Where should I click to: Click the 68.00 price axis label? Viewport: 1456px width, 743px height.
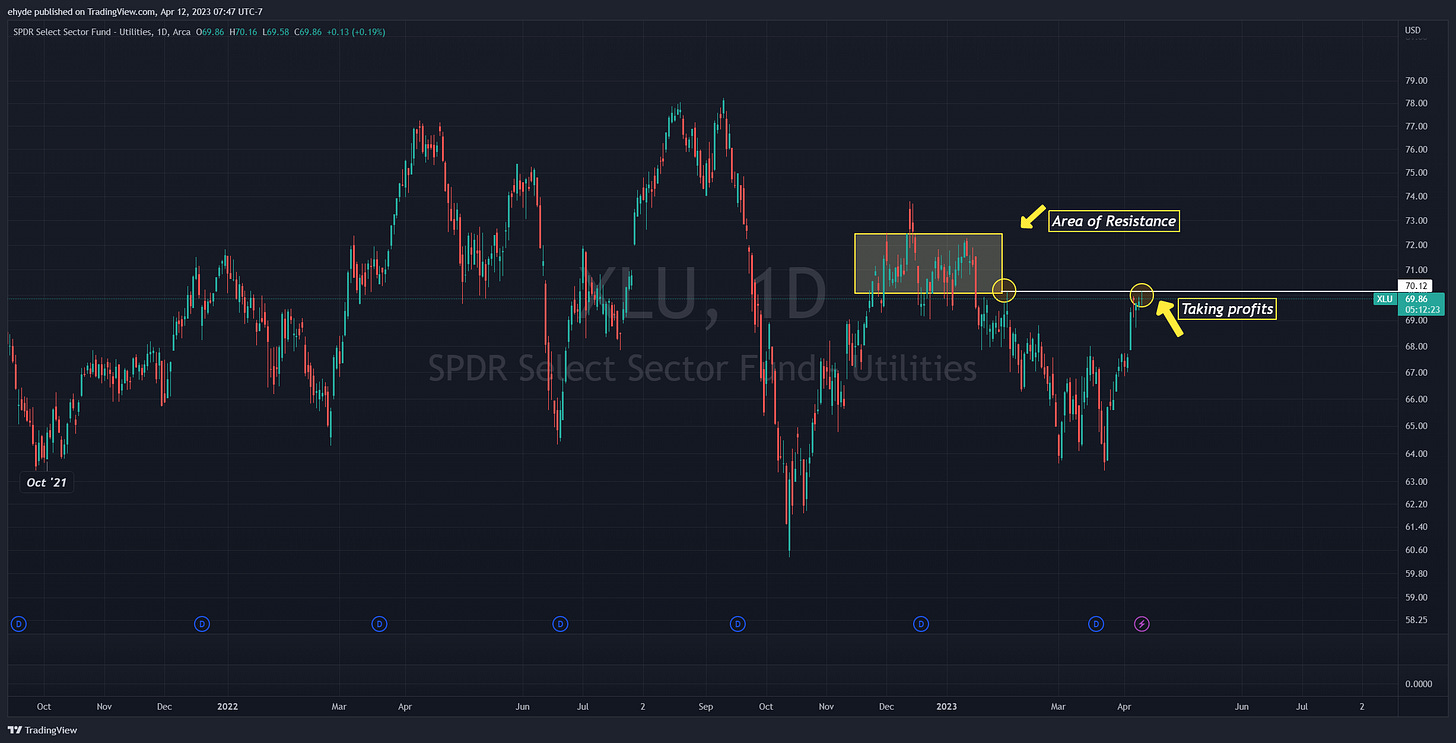(x=1416, y=347)
